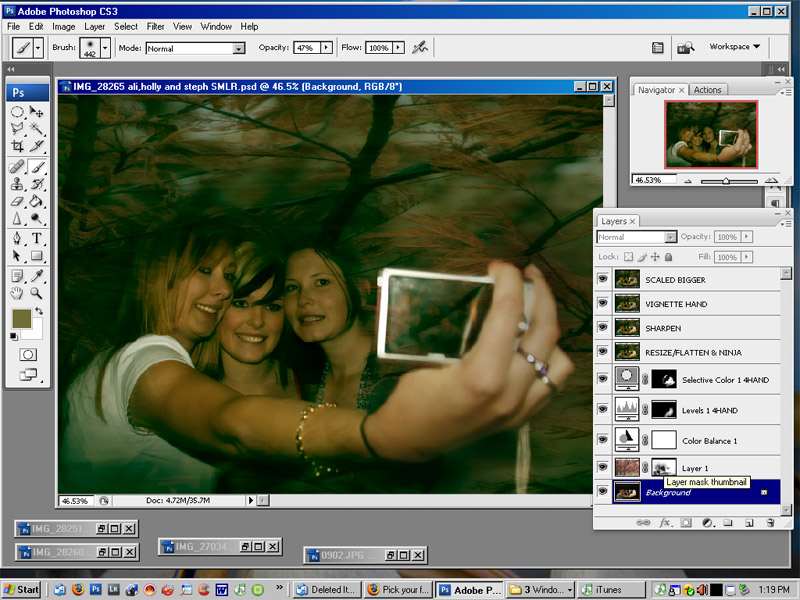Screen dimensions: 800x600
Task: Click the Add layer style fx button
Action: (664, 522)
